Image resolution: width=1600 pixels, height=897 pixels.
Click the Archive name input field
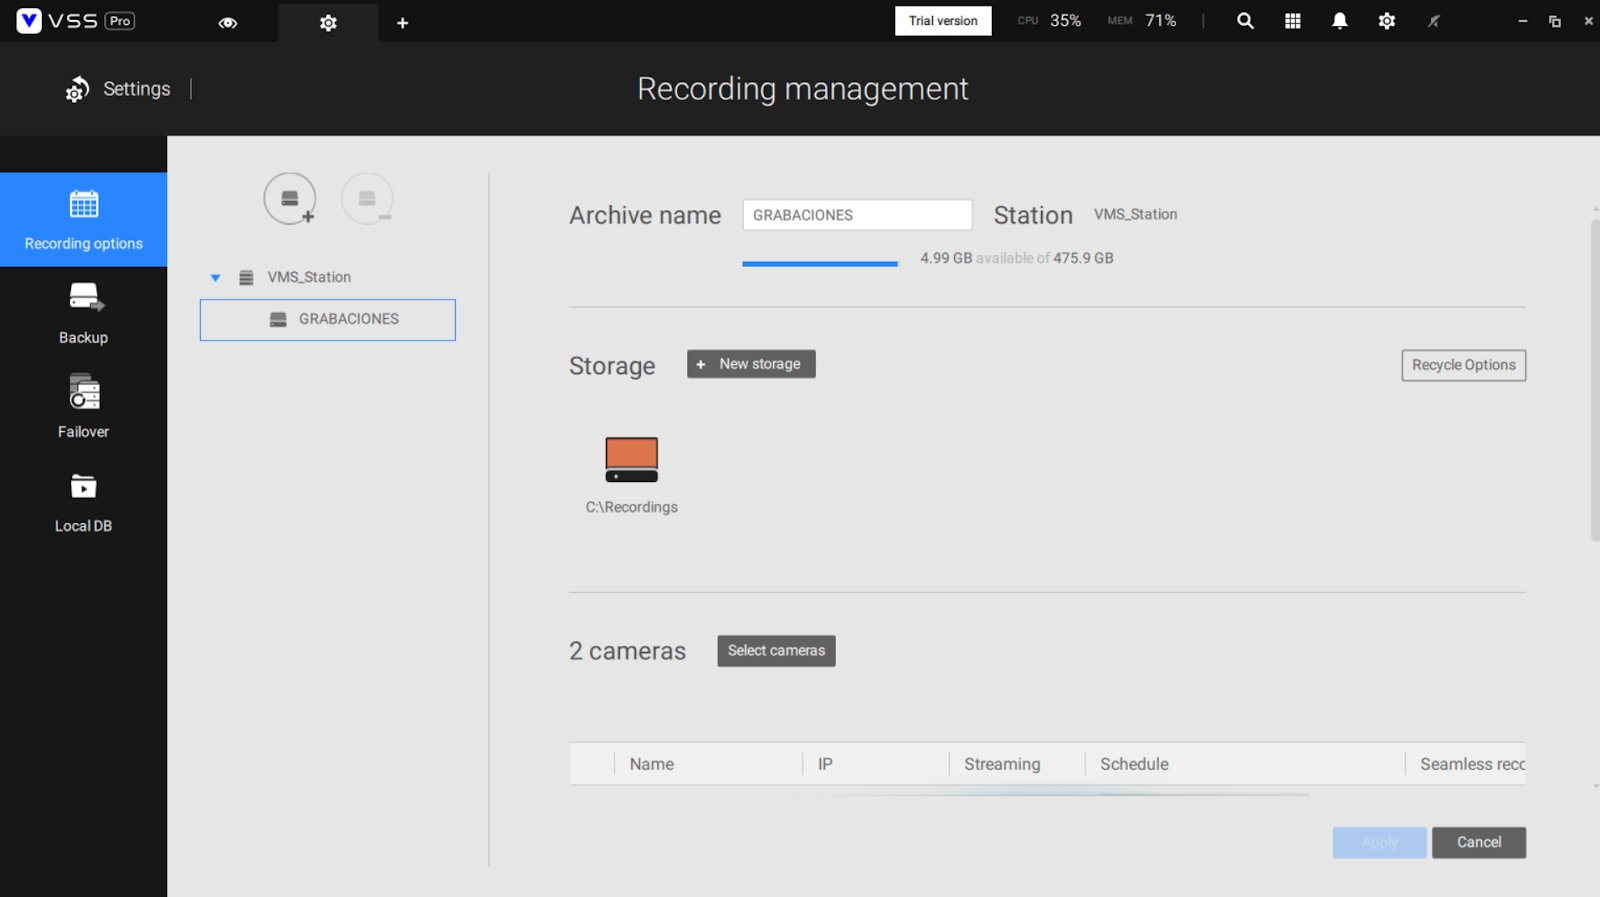pos(857,215)
